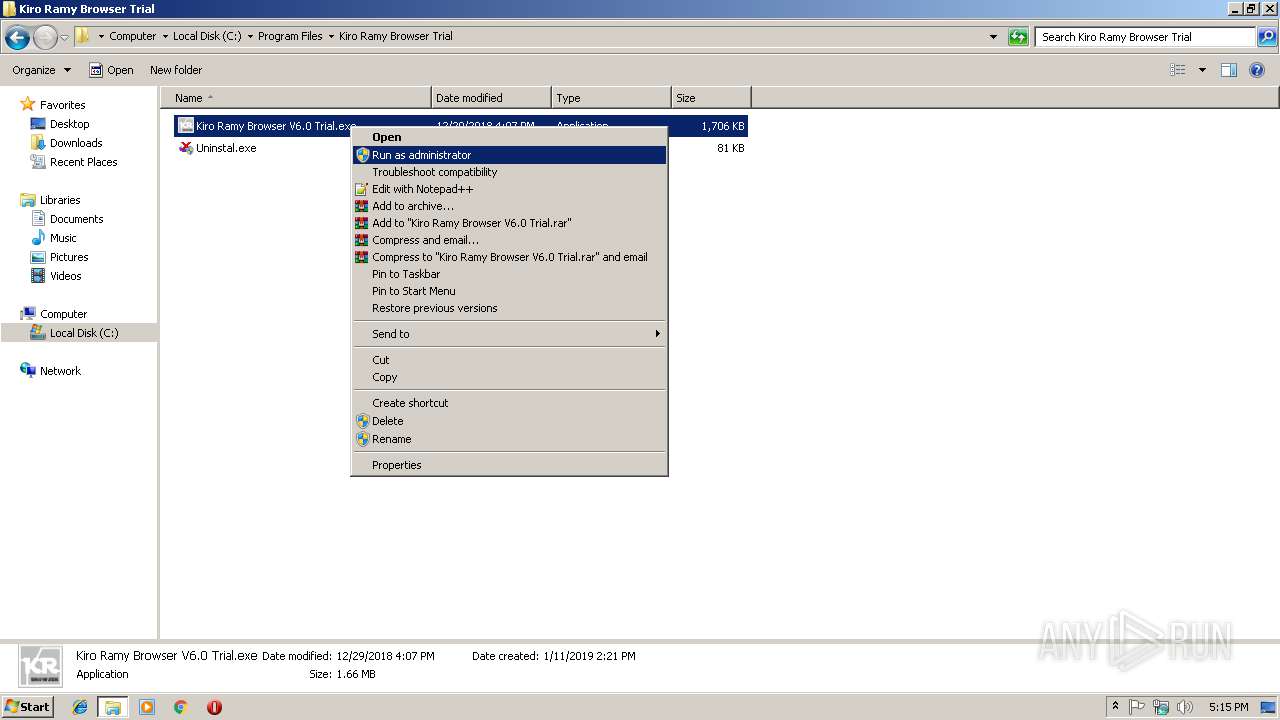The width and height of the screenshot is (1280, 720).
Task: Click the Windows Explorer taskbar icon
Action: [x=113, y=707]
